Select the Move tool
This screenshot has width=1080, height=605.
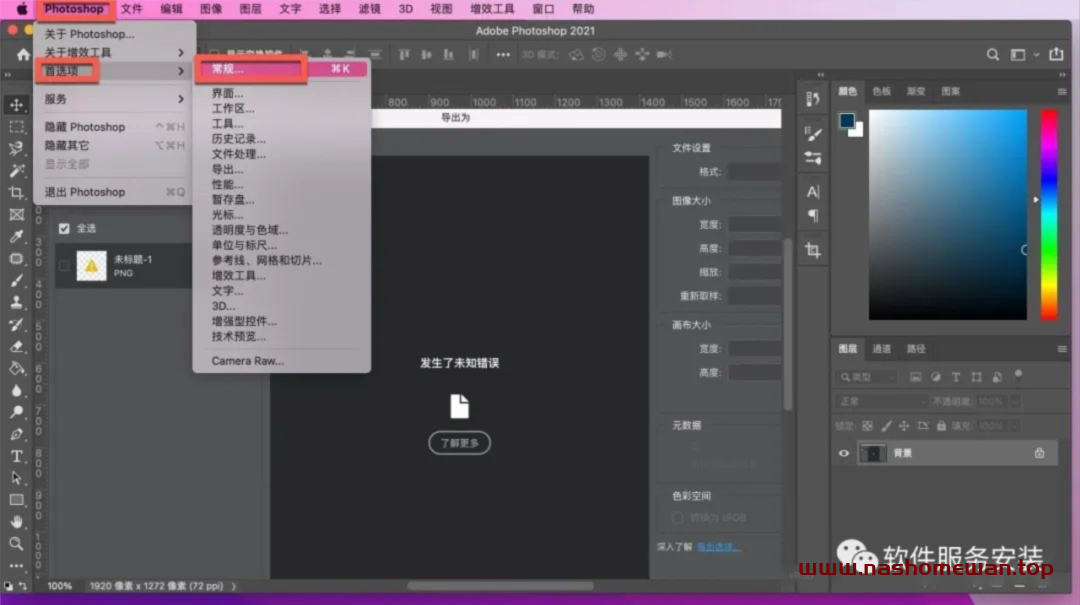coord(17,105)
